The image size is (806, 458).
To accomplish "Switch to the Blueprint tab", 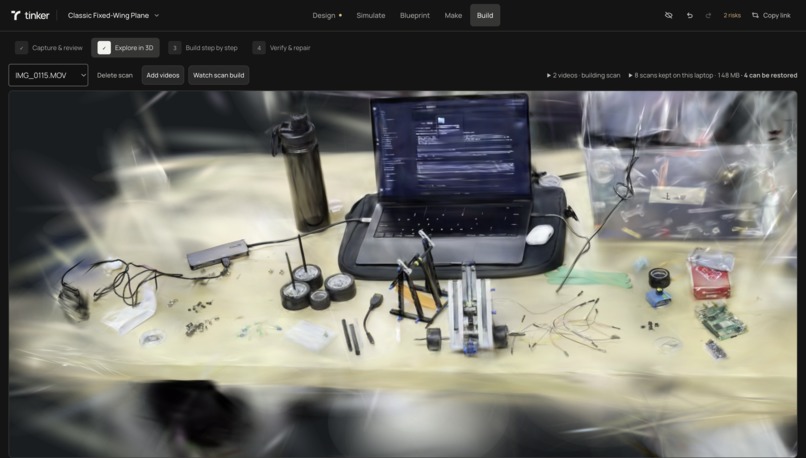I will [415, 15].
